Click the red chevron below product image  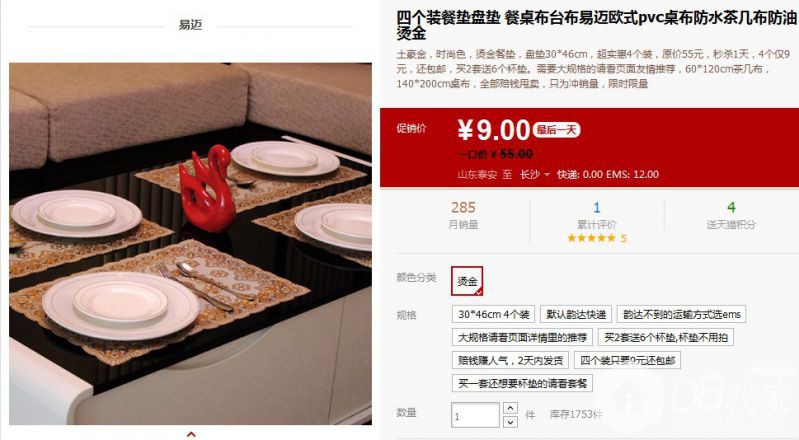click(x=191, y=434)
